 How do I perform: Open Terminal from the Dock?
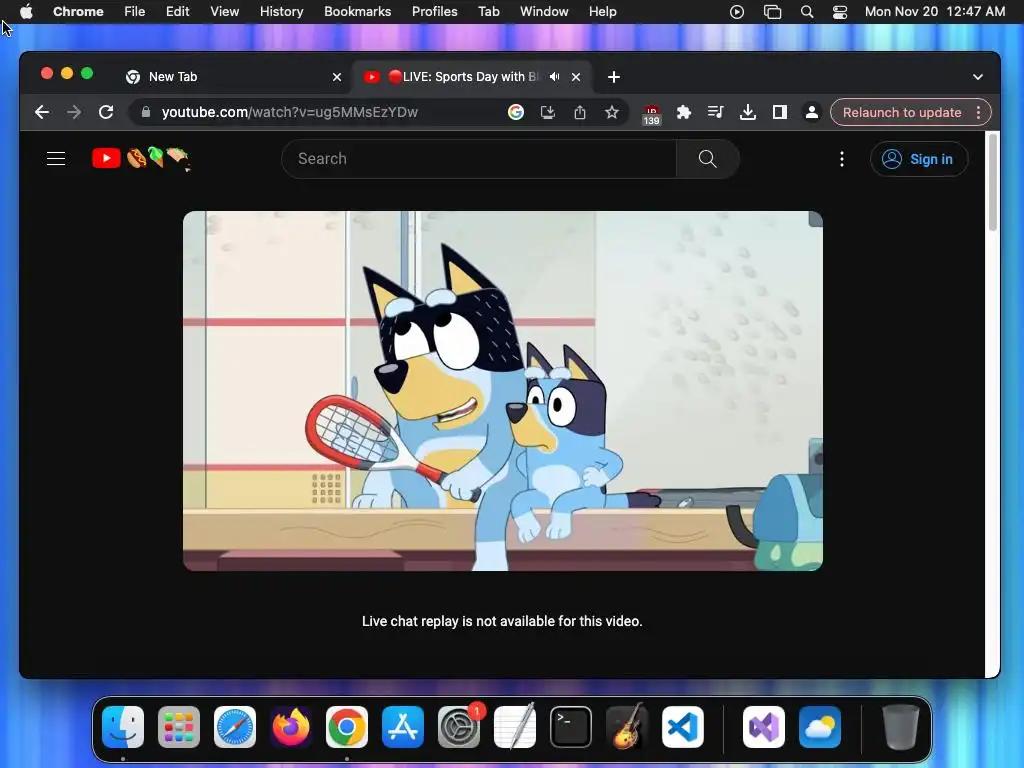pos(571,727)
